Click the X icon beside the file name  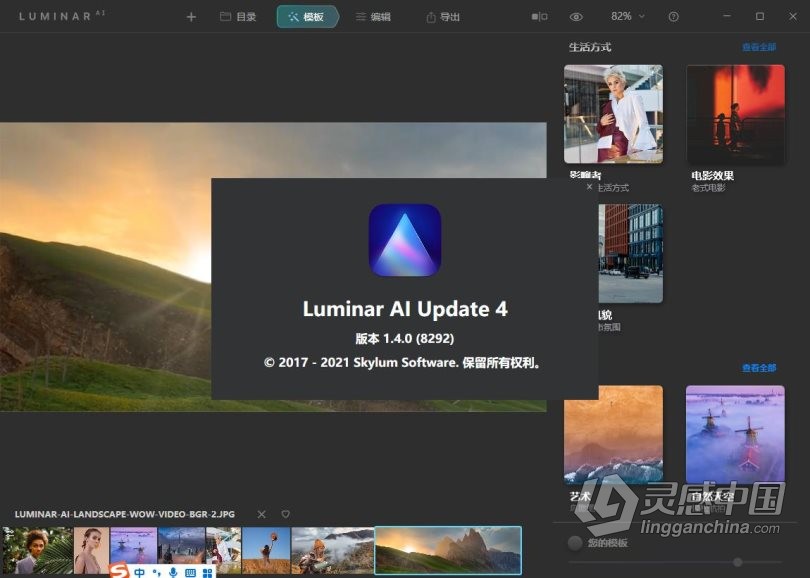[x=261, y=514]
